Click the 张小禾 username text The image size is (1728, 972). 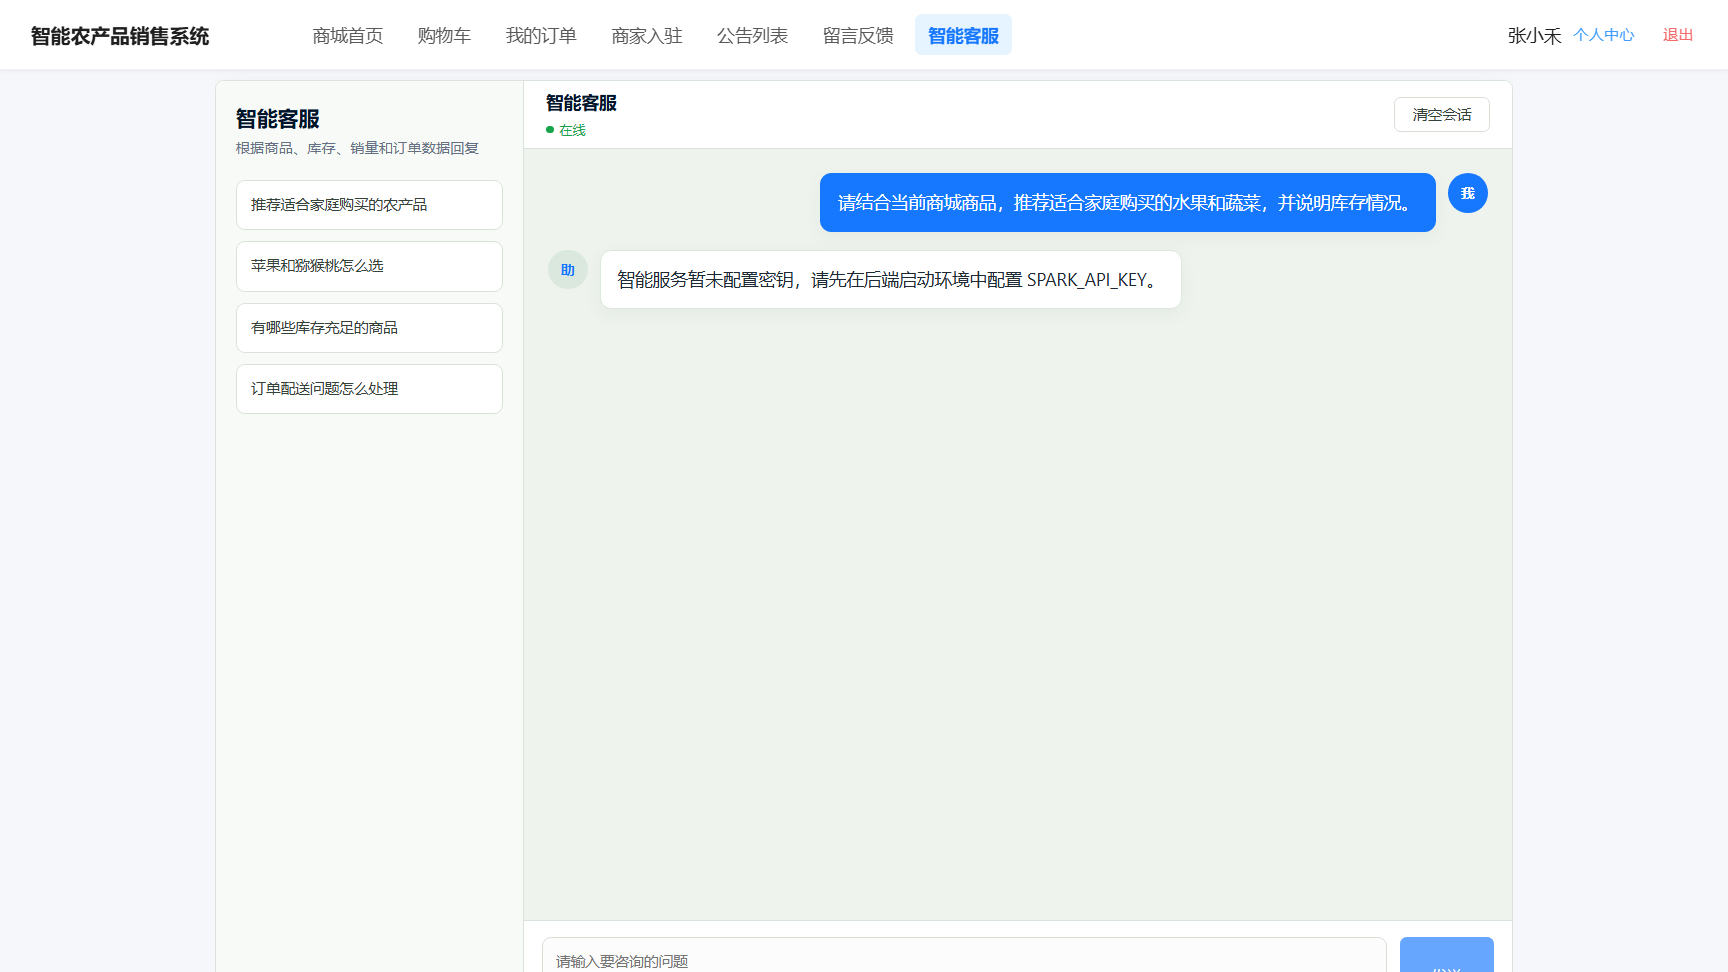pyautogui.click(x=1535, y=36)
